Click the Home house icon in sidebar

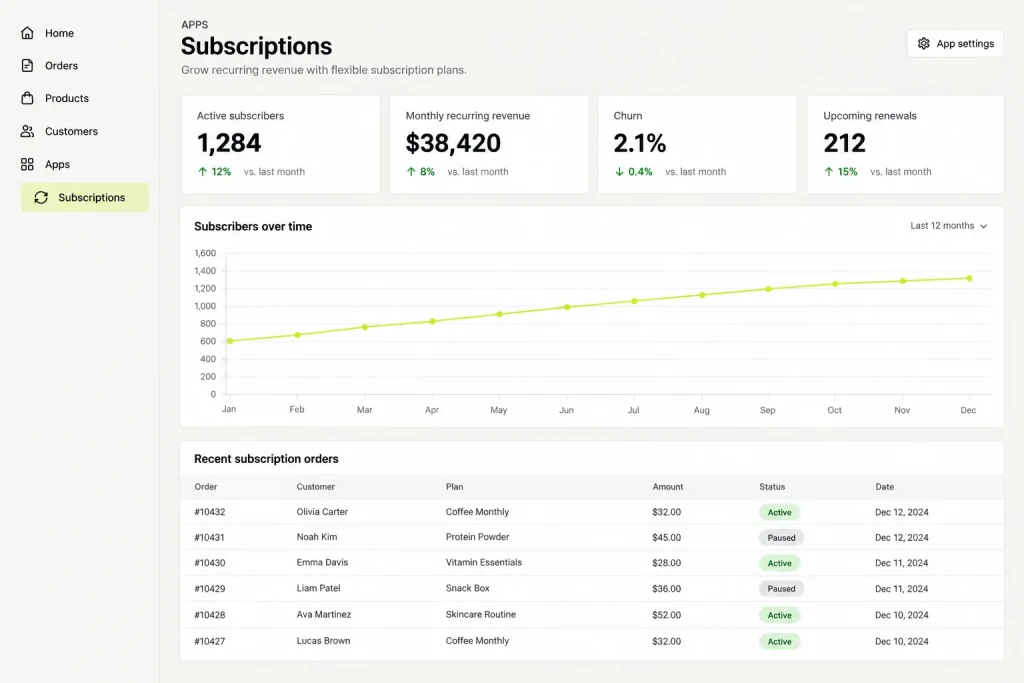click(27, 33)
